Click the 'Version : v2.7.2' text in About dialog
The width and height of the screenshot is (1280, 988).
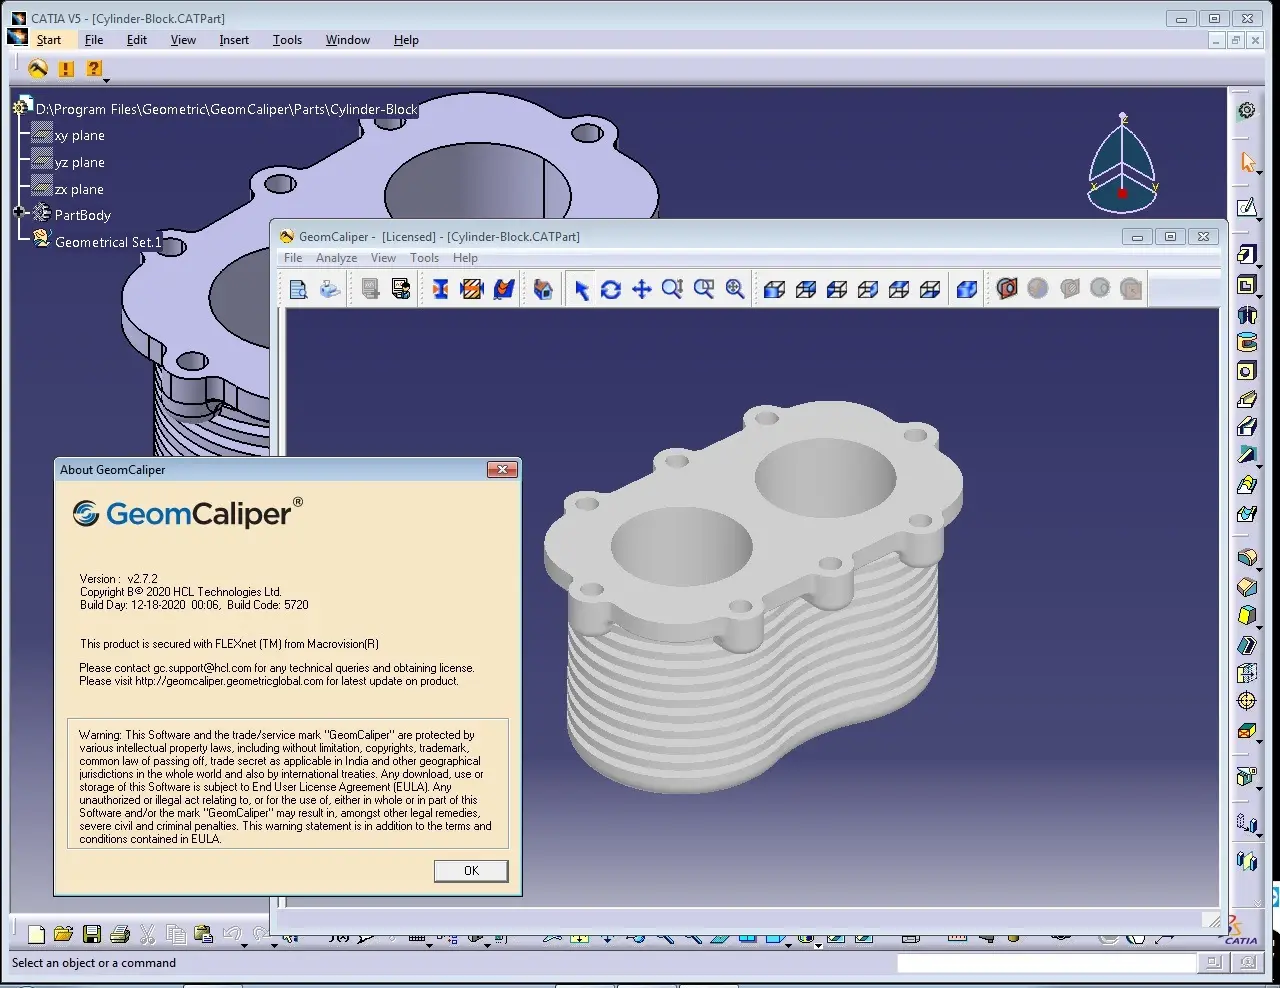(119, 579)
